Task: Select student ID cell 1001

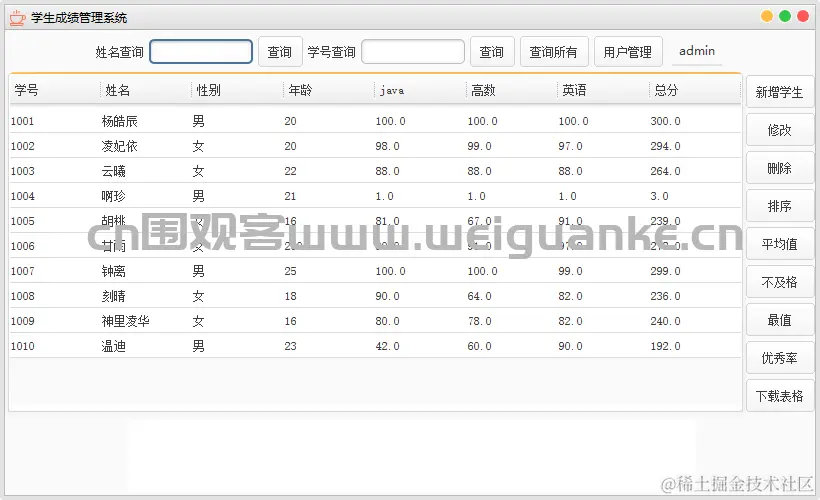Action: 22,121
